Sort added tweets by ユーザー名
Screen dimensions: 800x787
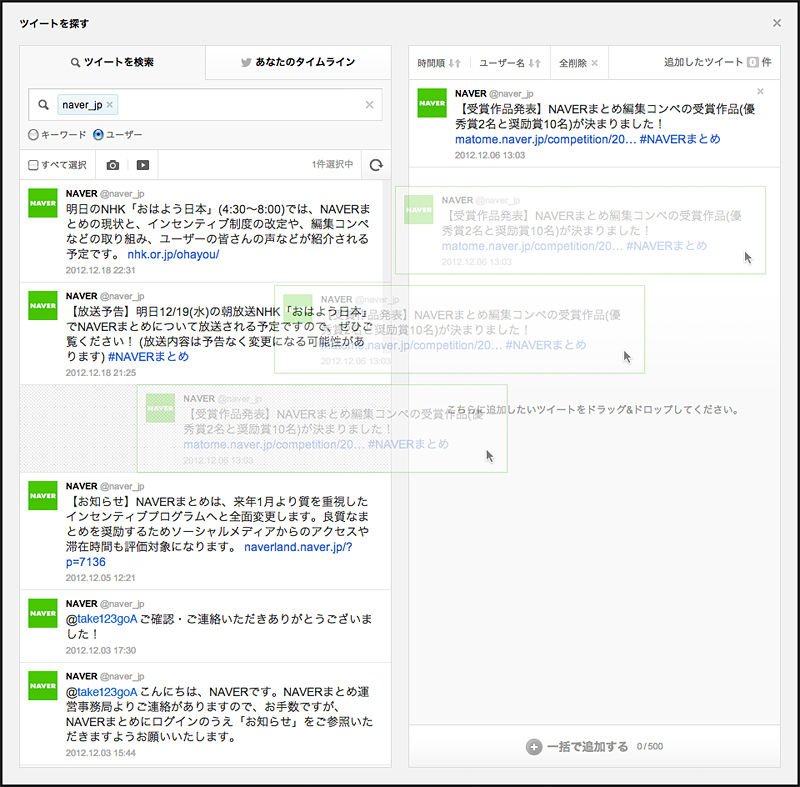pos(510,63)
